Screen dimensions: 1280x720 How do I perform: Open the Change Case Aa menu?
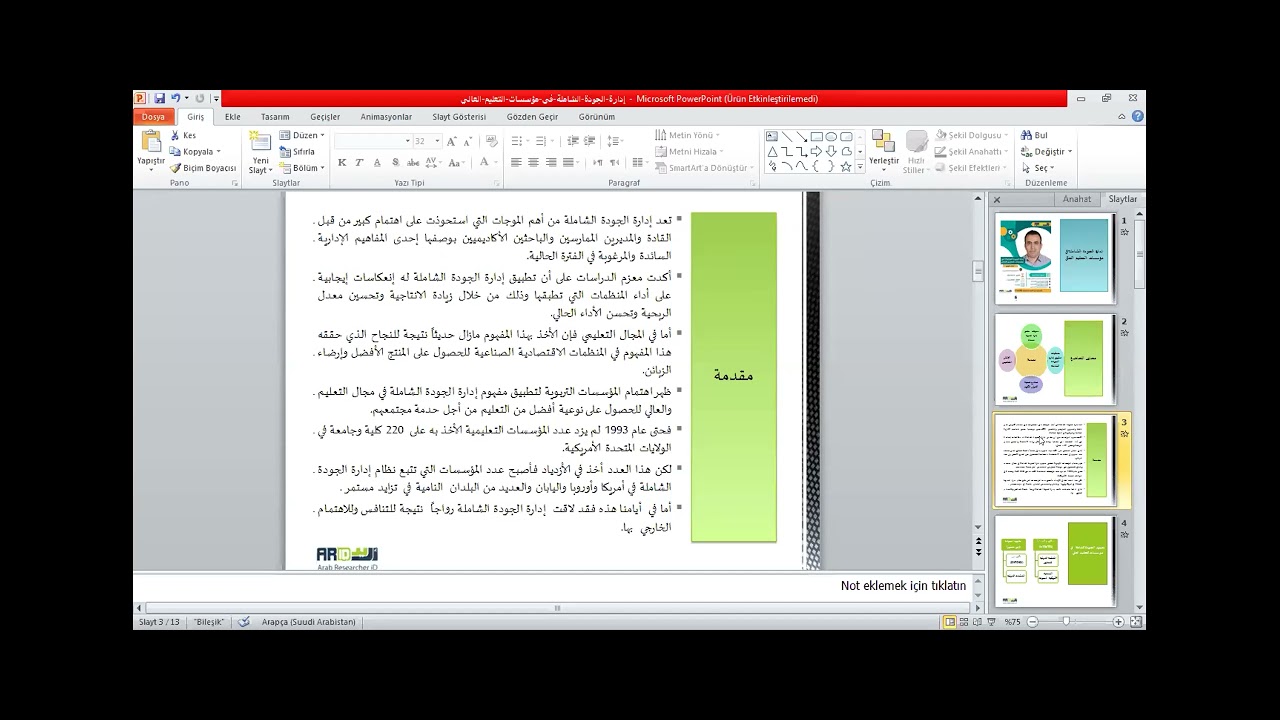456,162
